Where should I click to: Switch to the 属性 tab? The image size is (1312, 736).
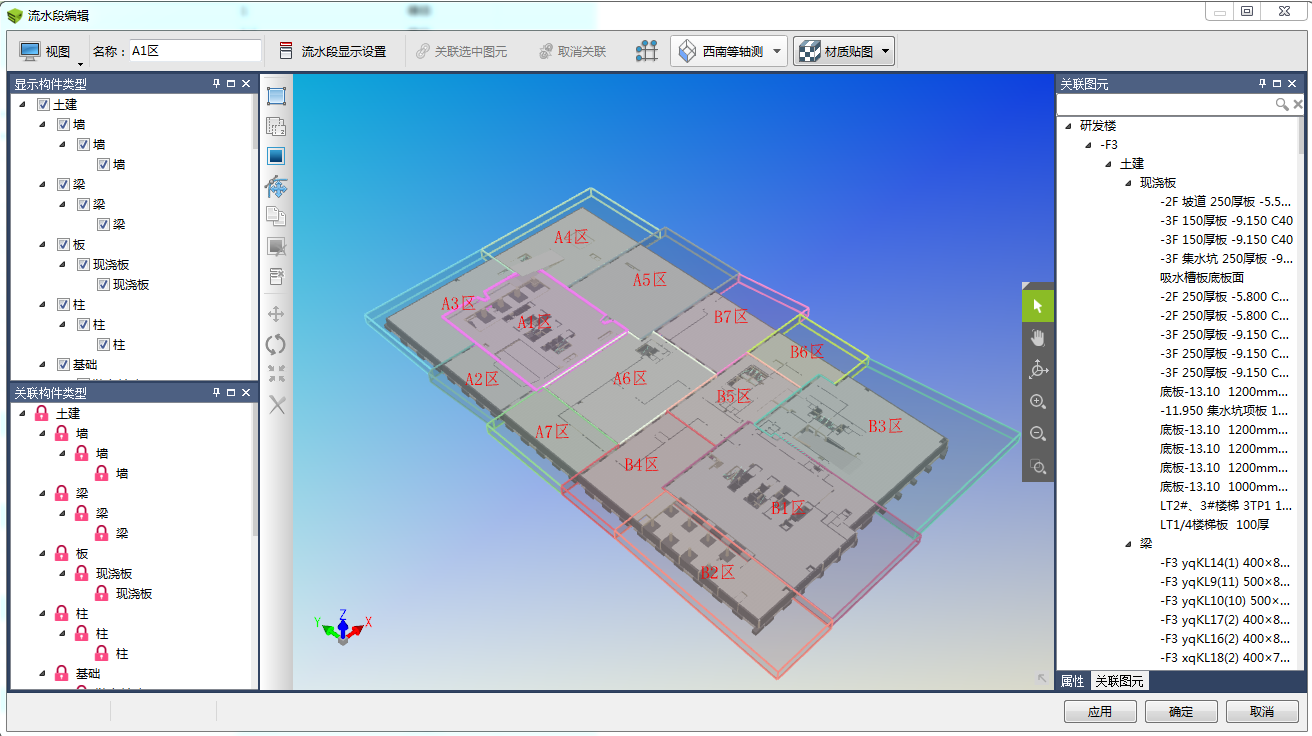coord(1073,681)
